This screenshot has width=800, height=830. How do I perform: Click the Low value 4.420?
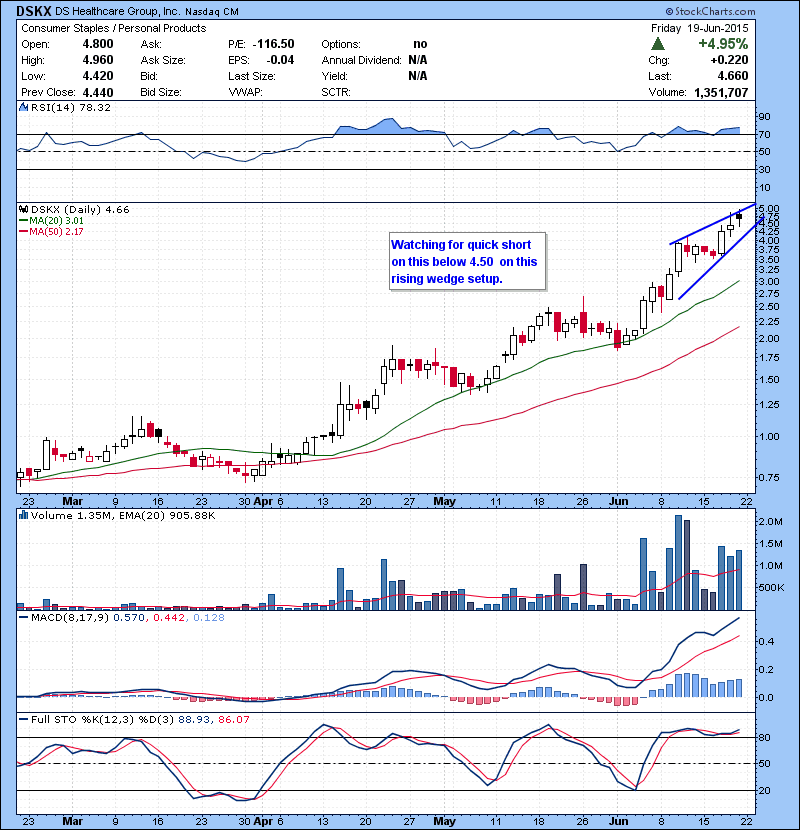point(98,76)
